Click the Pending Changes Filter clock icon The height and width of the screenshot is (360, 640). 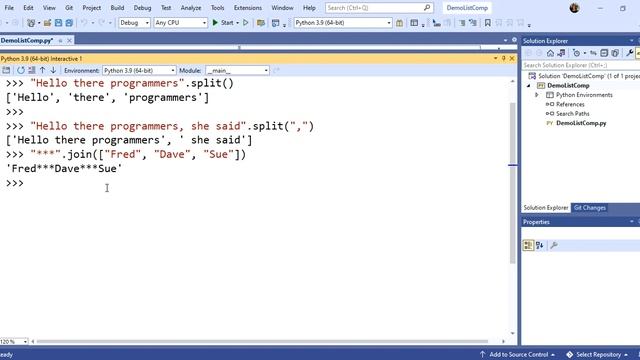(x=576, y=53)
